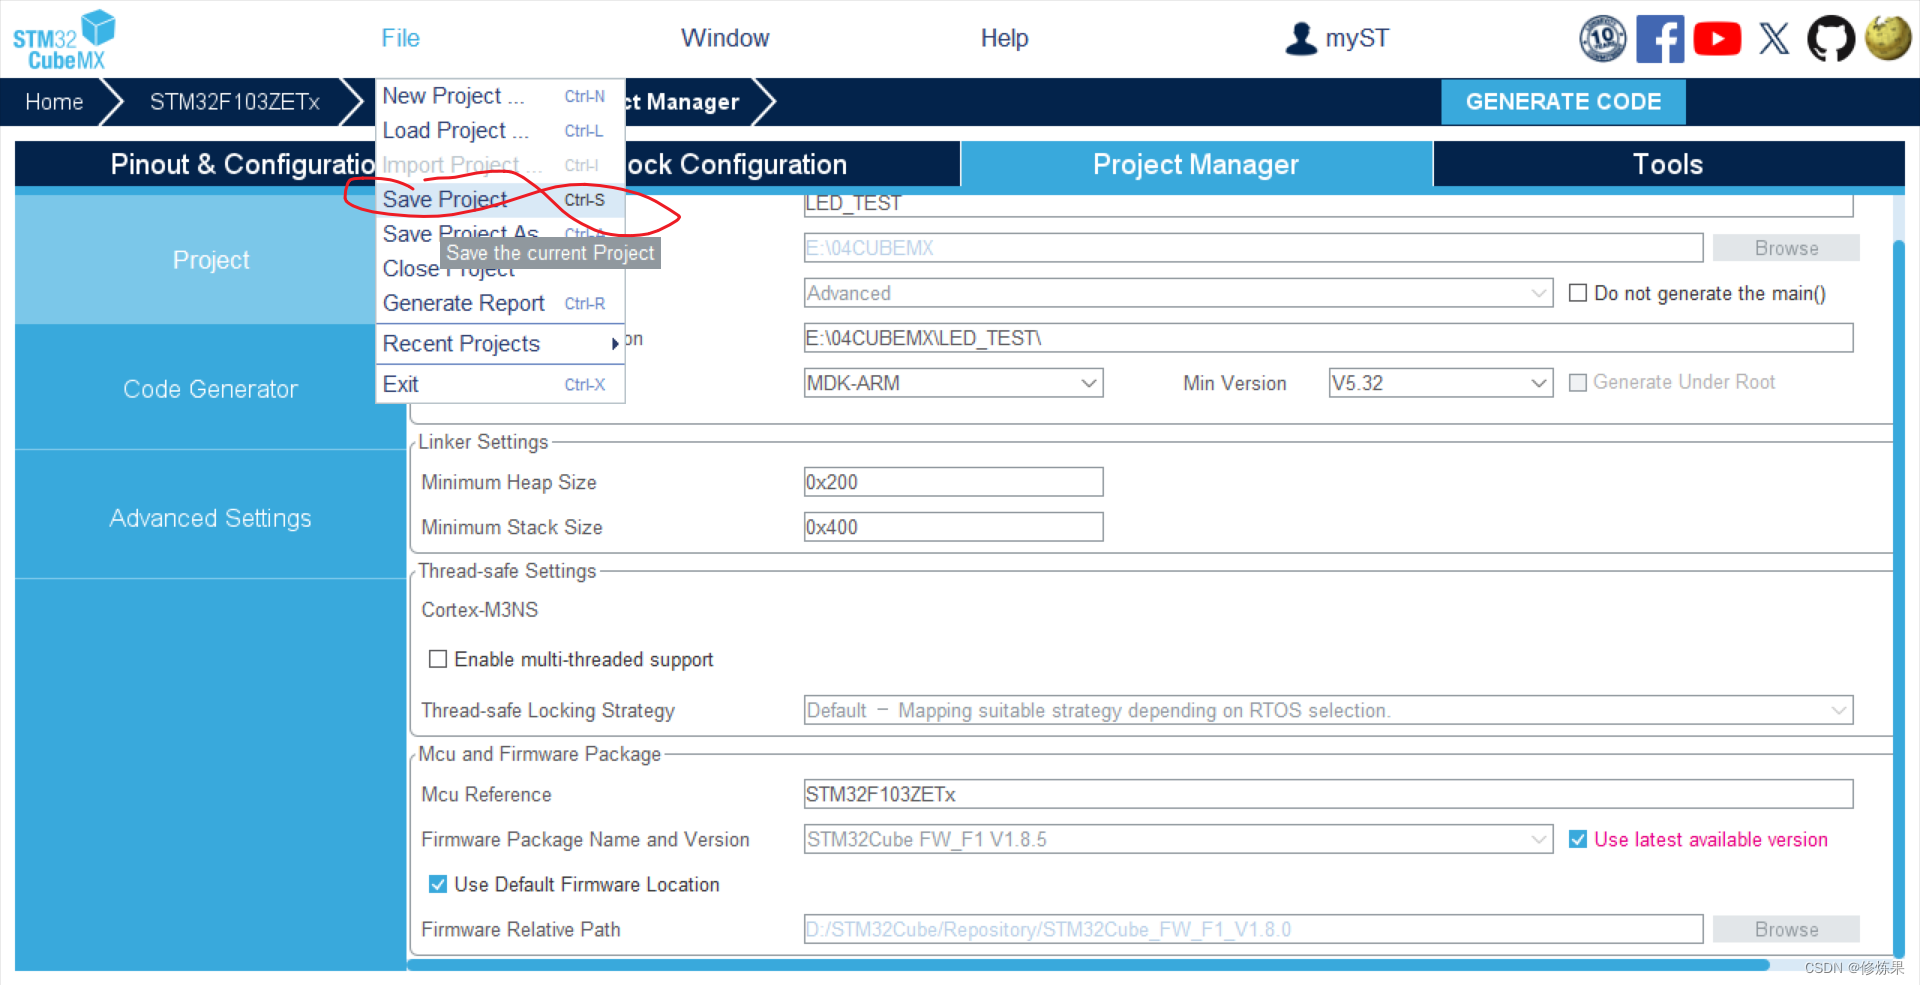Open the 10-year anniversary badge icon

[1602, 39]
